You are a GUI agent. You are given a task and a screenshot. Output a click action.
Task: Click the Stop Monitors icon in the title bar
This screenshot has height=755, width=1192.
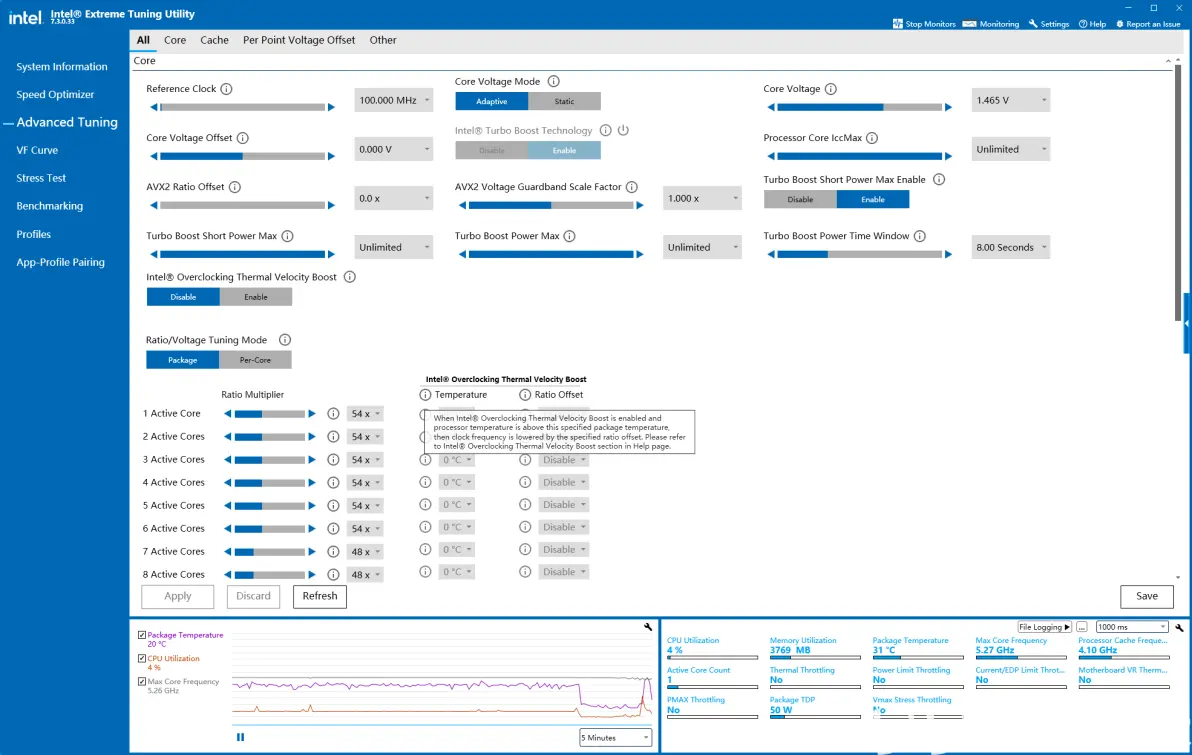(897, 24)
